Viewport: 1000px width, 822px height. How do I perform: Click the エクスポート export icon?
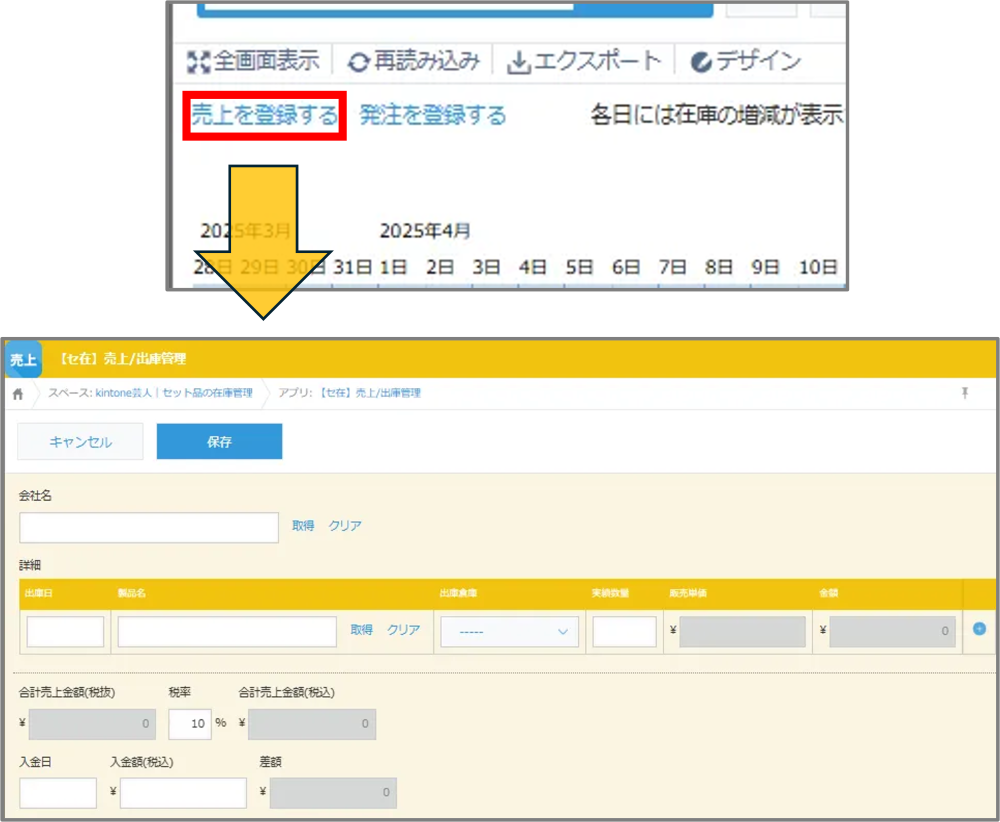tap(518, 62)
